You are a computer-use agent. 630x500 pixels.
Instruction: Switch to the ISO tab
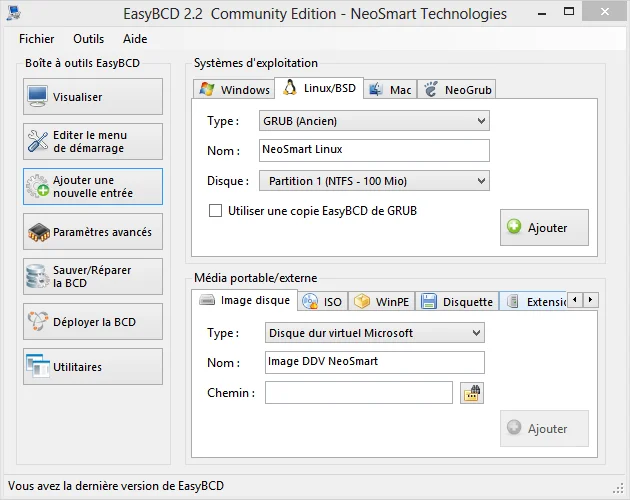click(323, 301)
